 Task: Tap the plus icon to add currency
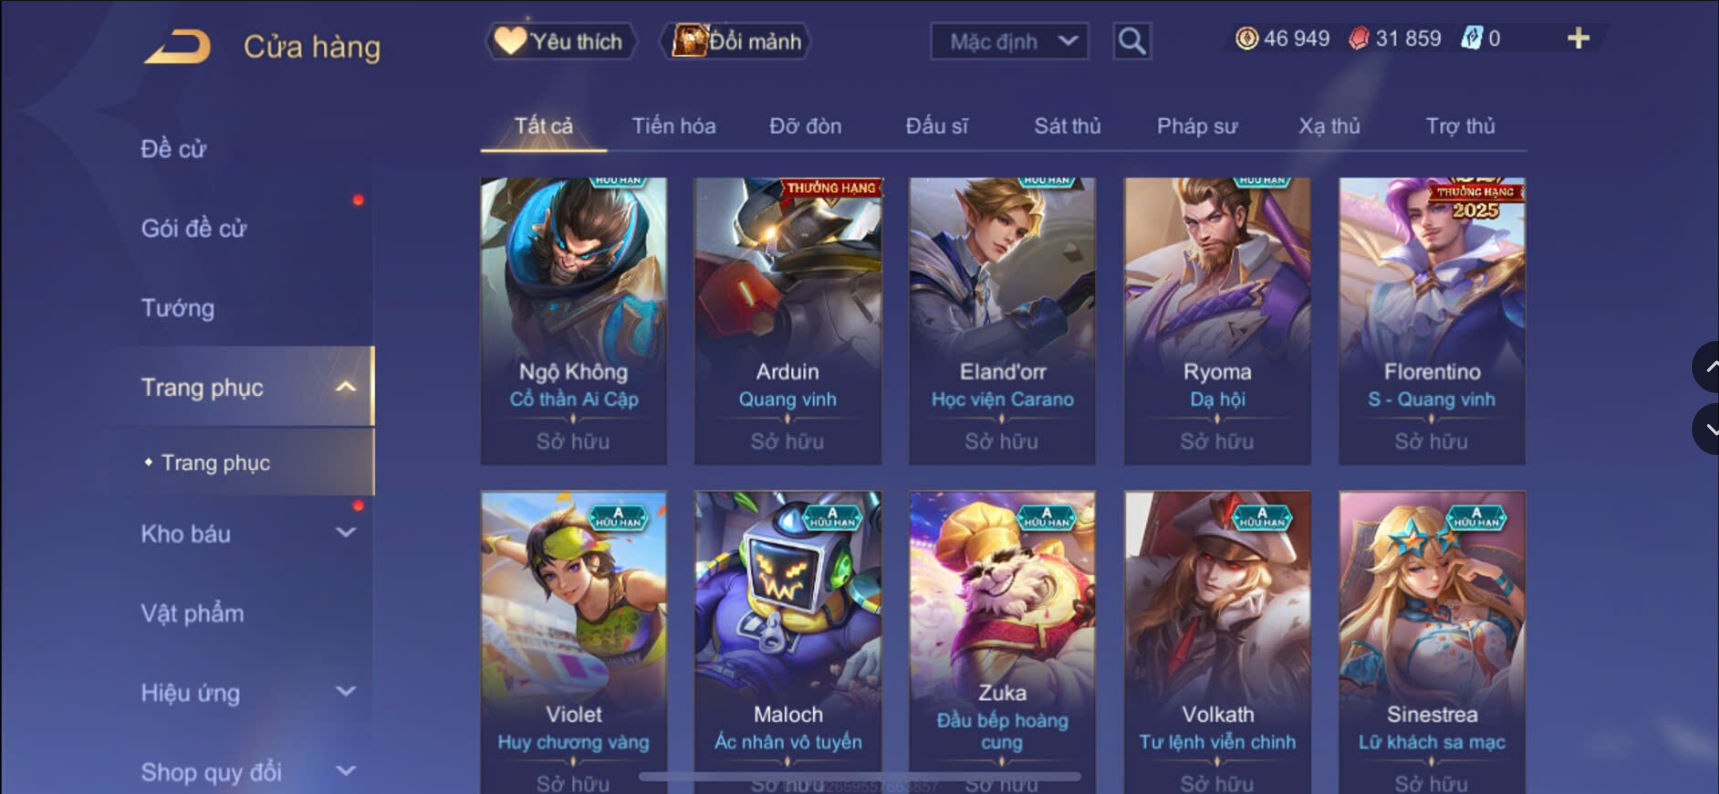point(1578,38)
